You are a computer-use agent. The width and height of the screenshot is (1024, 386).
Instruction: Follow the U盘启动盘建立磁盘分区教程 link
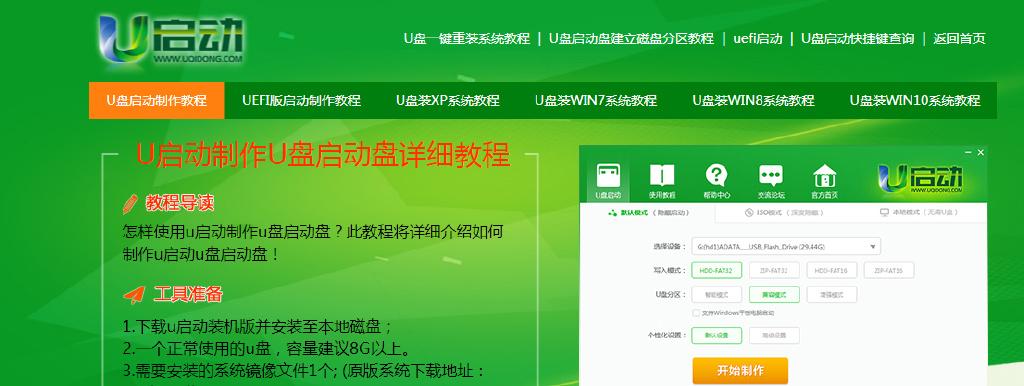[631, 39]
